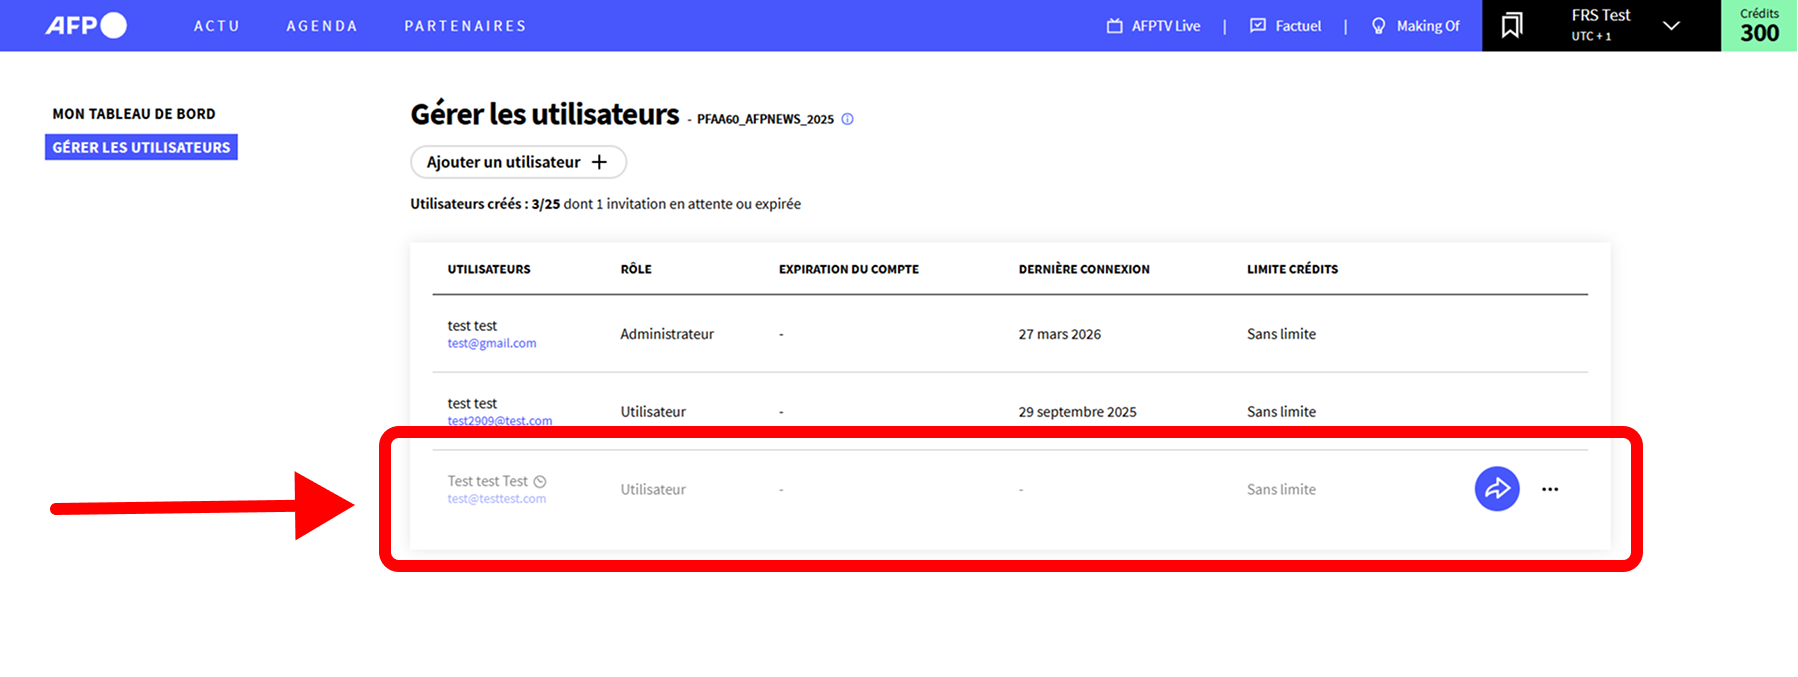
Task: Expand the FRS Test account dropdown chevron
Action: coord(1671,26)
